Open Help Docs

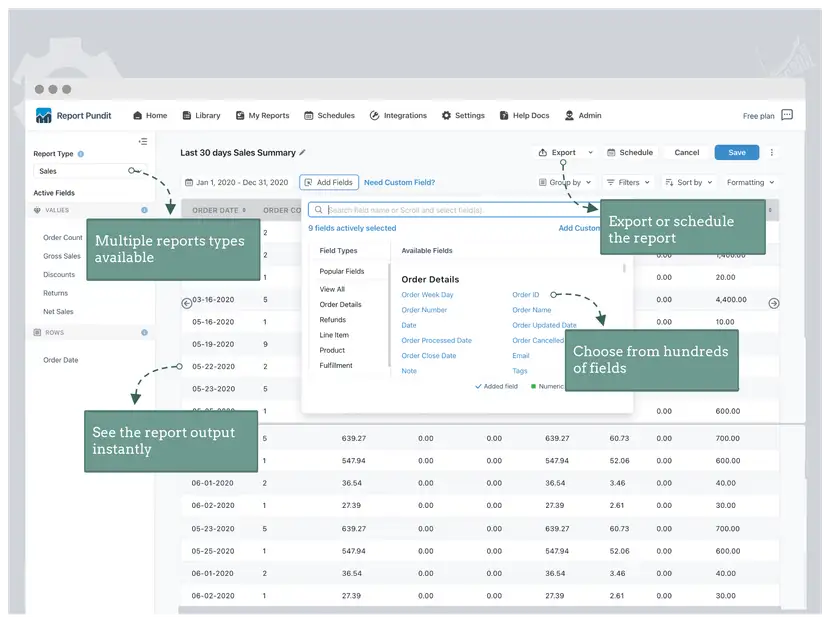click(x=525, y=115)
